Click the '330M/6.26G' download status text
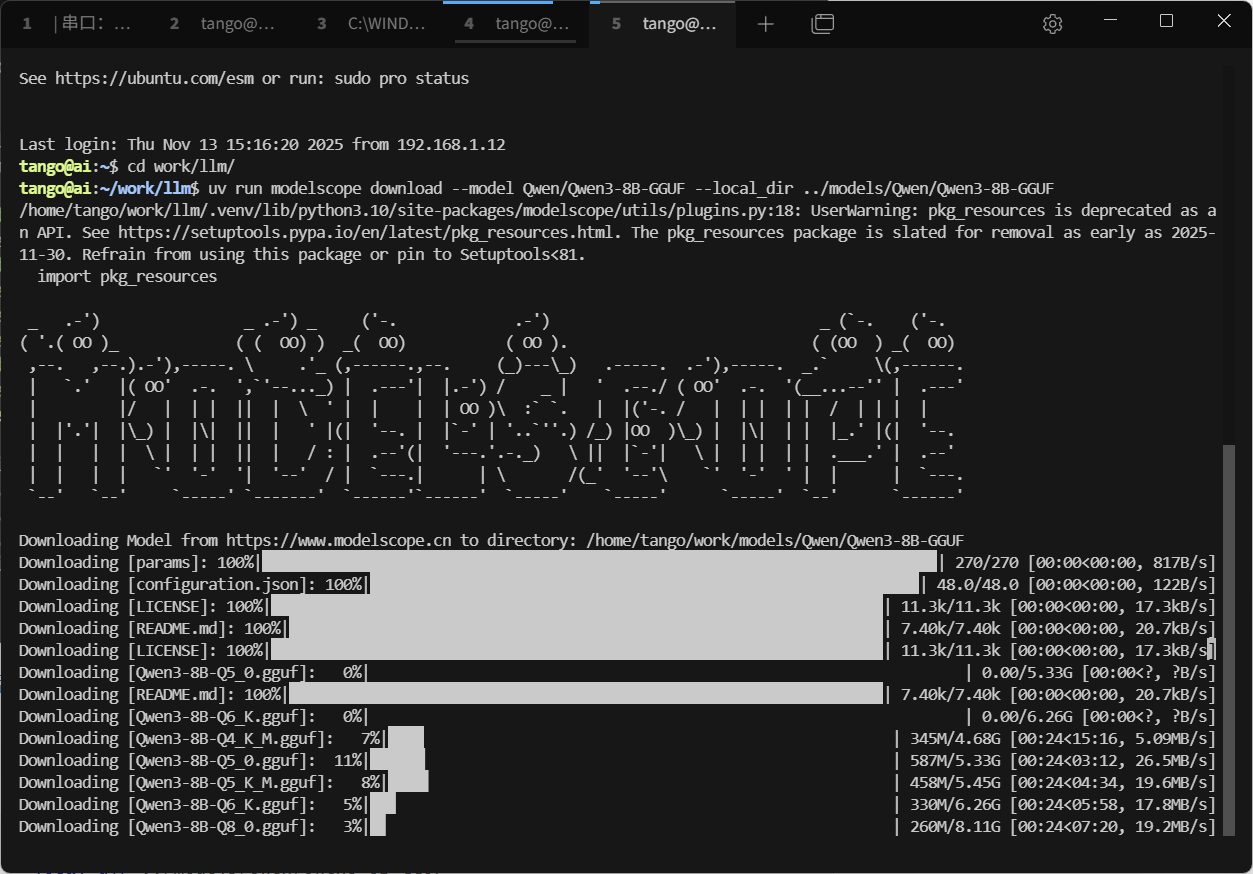 tap(954, 804)
